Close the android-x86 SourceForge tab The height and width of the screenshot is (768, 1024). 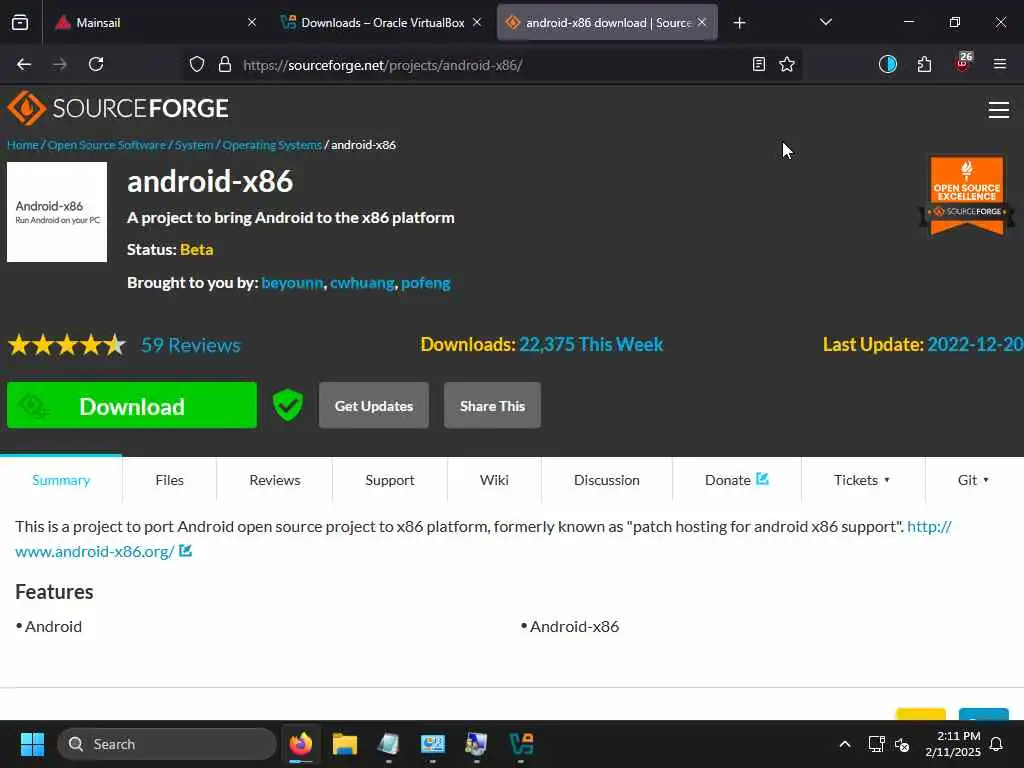coord(702,22)
